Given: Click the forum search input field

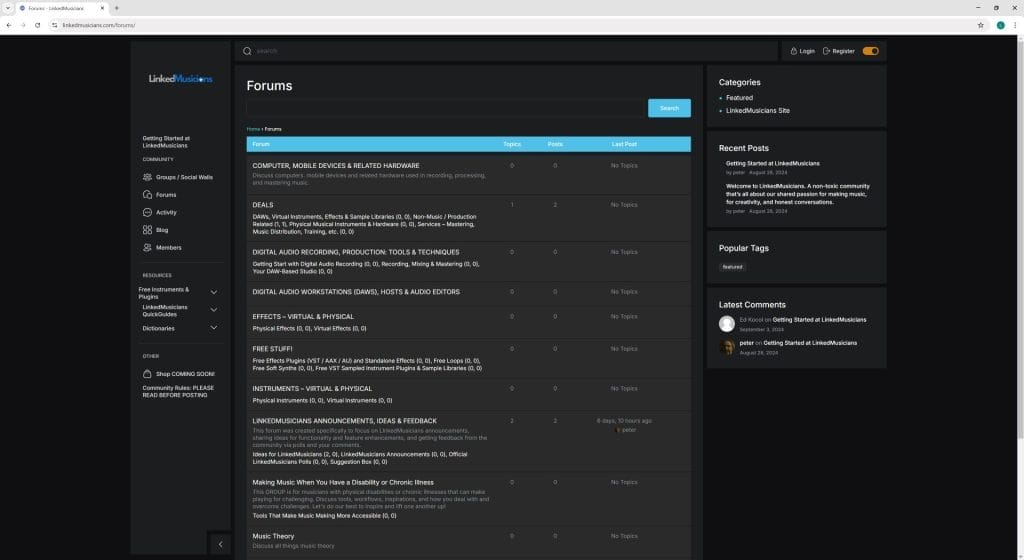Looking at the screenshot, I should click(445, 108).
